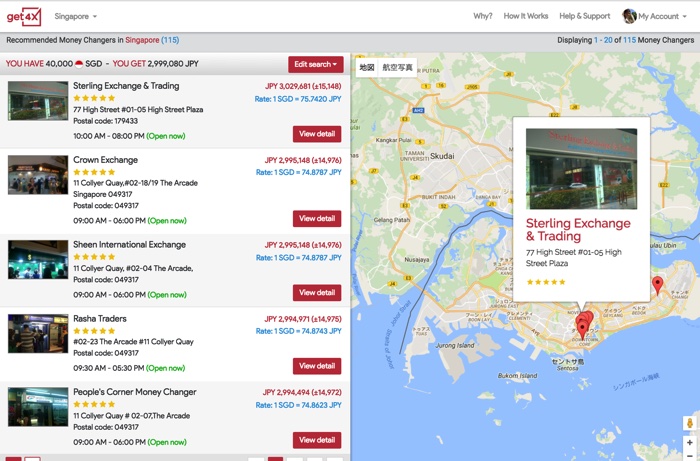View detail for Crown Exchange
Image resolution: width=700 pixels, height=461 pixels.
point(317,219)
